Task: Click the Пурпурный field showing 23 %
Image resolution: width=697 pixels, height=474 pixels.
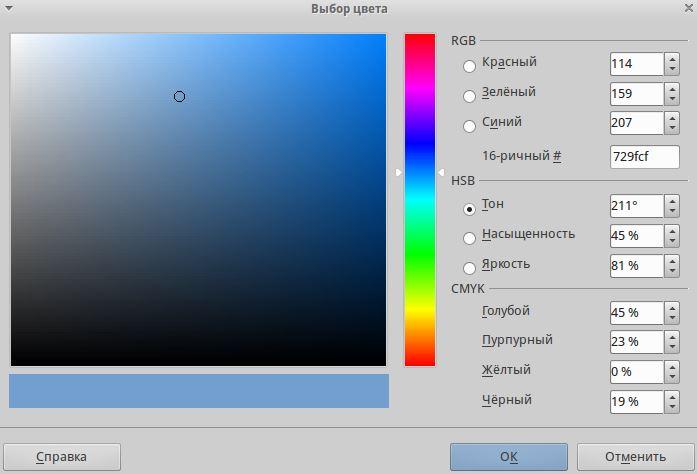Action: [x=637, y=342]
